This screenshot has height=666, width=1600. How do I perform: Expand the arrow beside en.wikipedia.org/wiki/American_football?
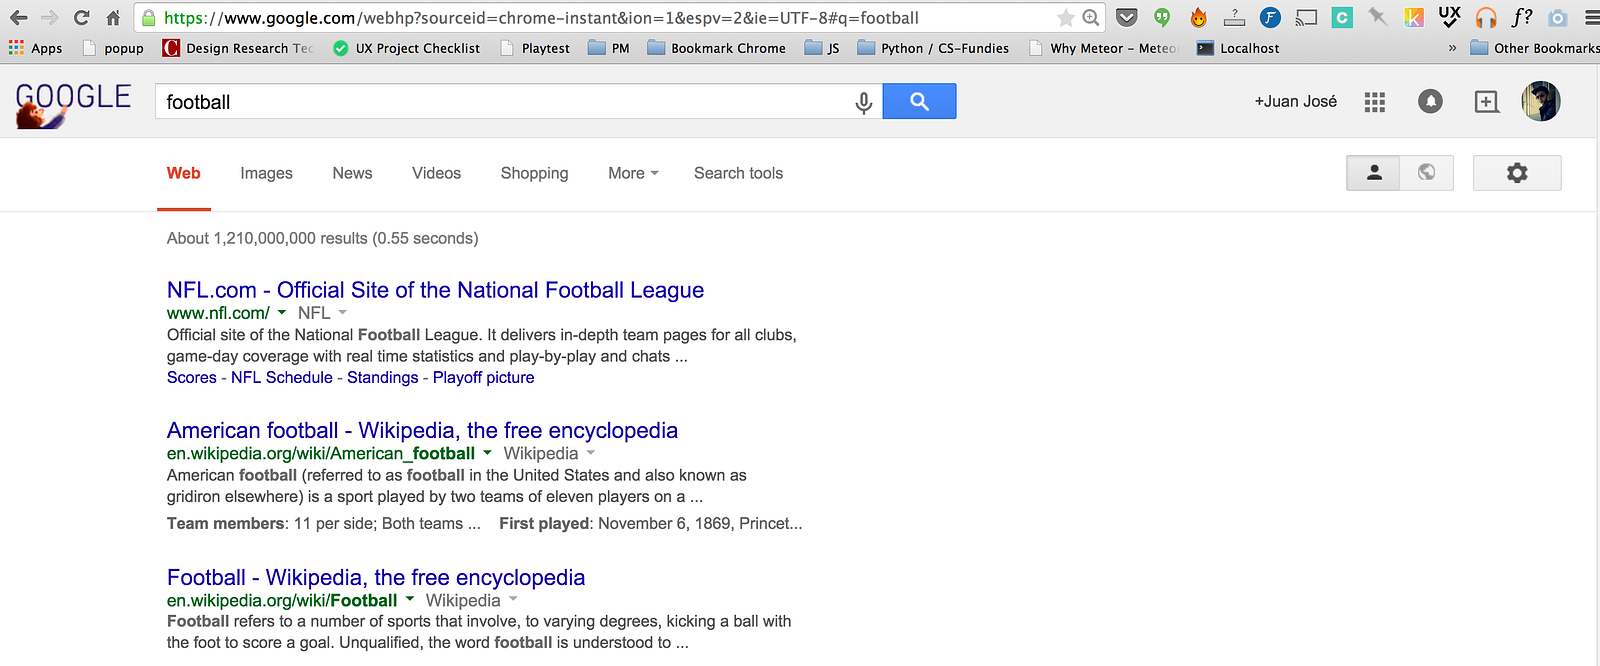pos(487,453)
